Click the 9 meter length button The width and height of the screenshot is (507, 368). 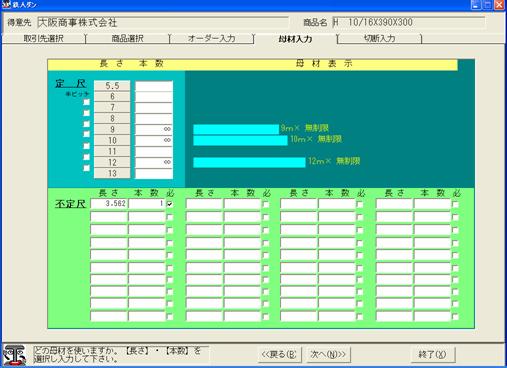112,129
